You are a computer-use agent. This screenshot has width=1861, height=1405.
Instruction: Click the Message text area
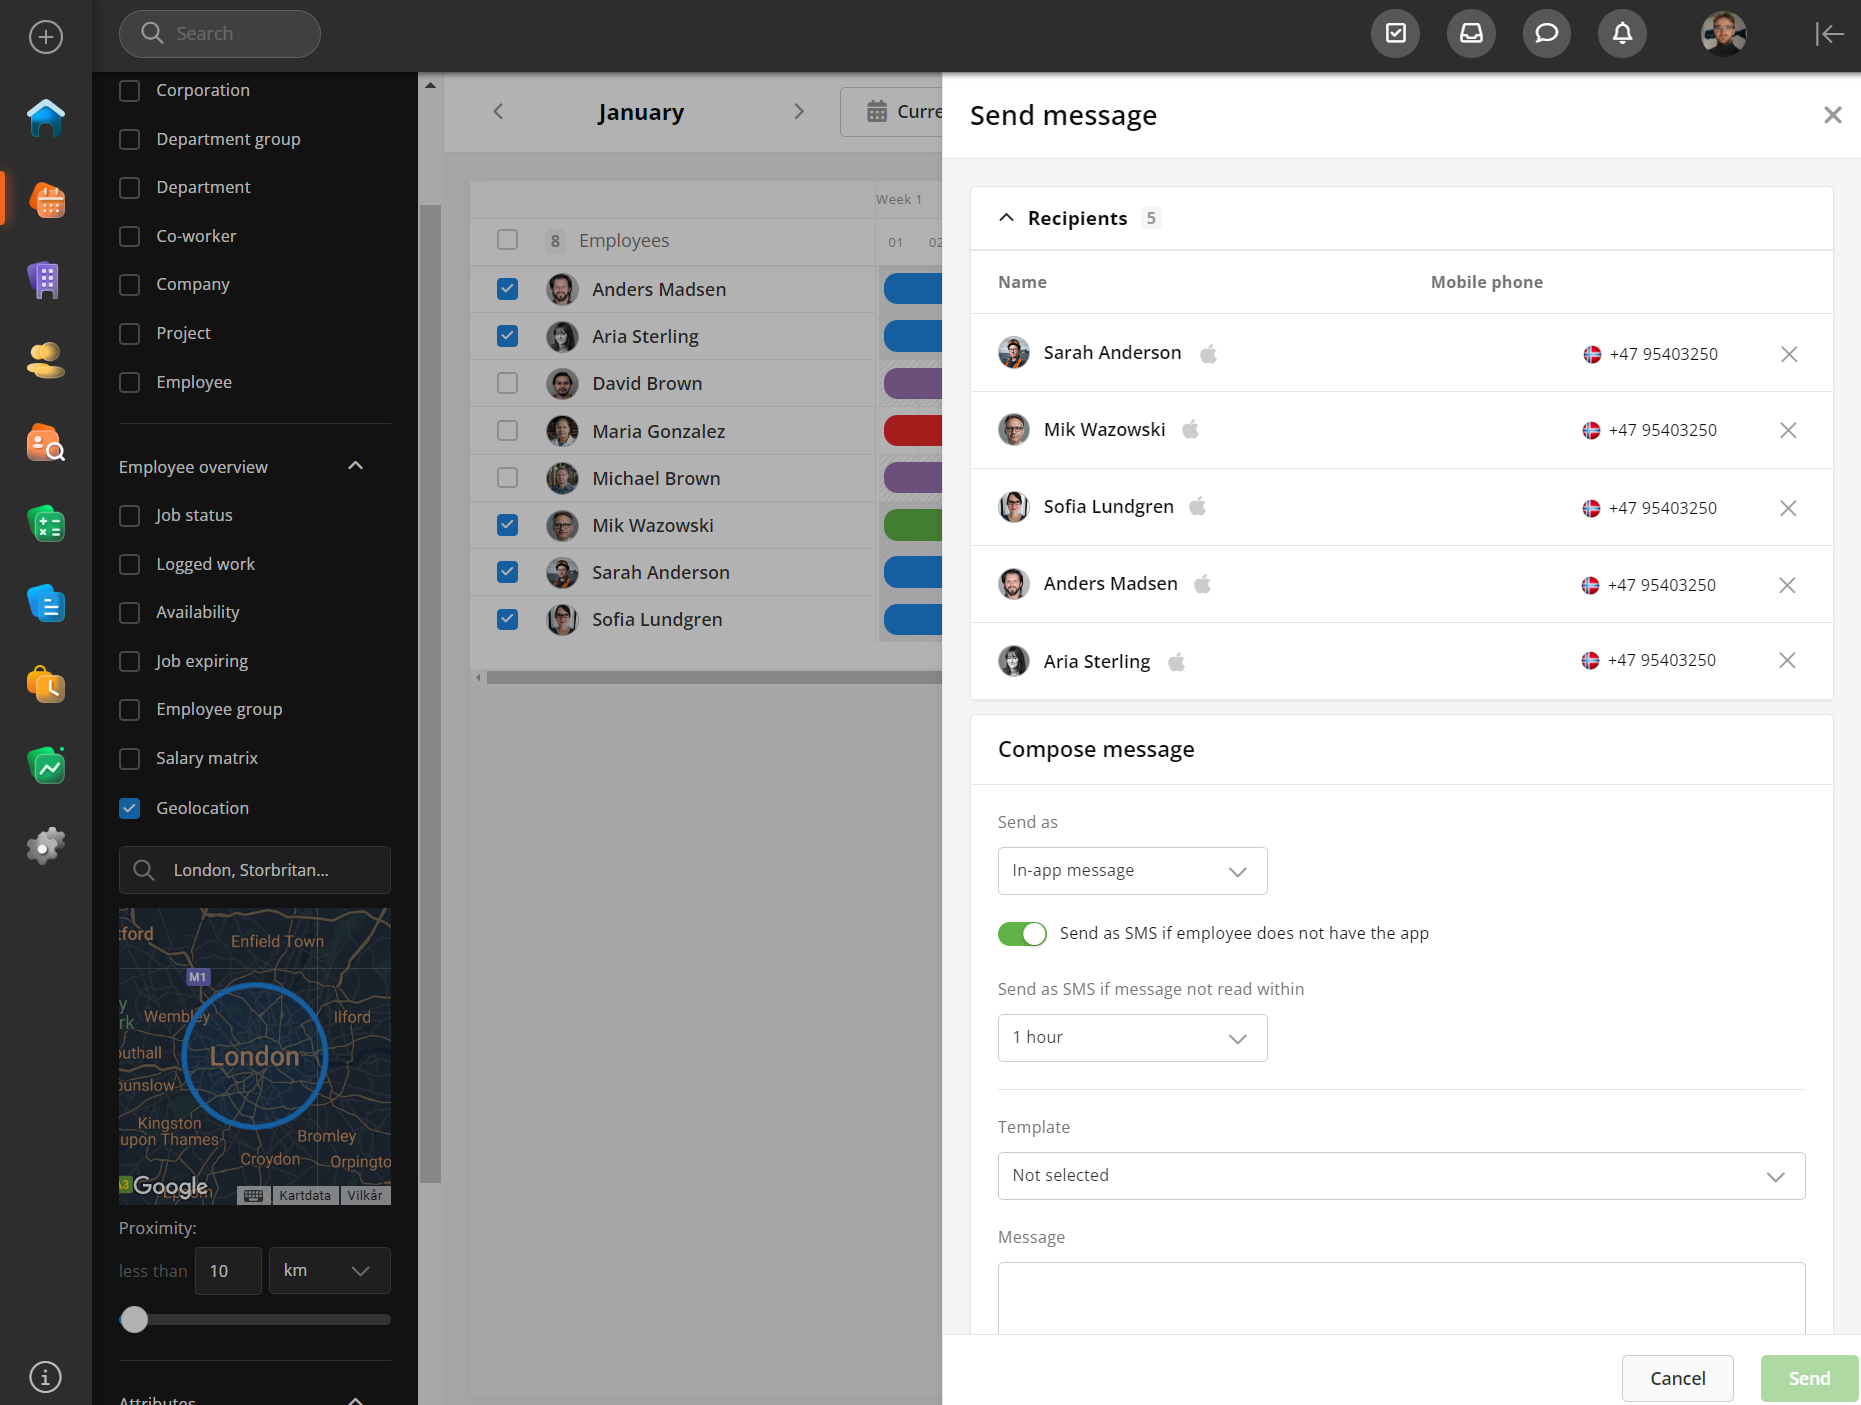pyautogui.click(x=1401, y=1298)
